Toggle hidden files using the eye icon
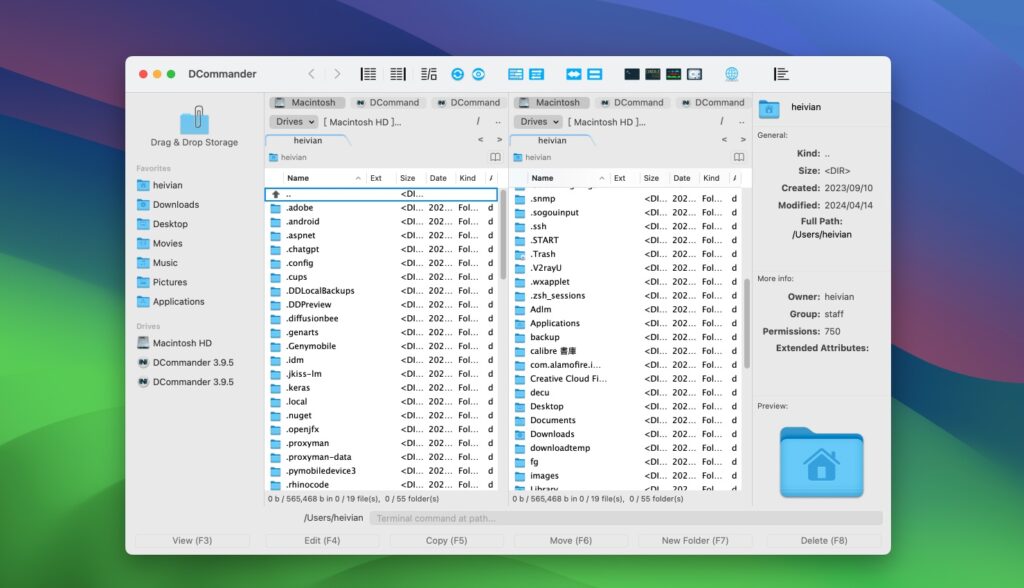 click(x=478, y=73)
